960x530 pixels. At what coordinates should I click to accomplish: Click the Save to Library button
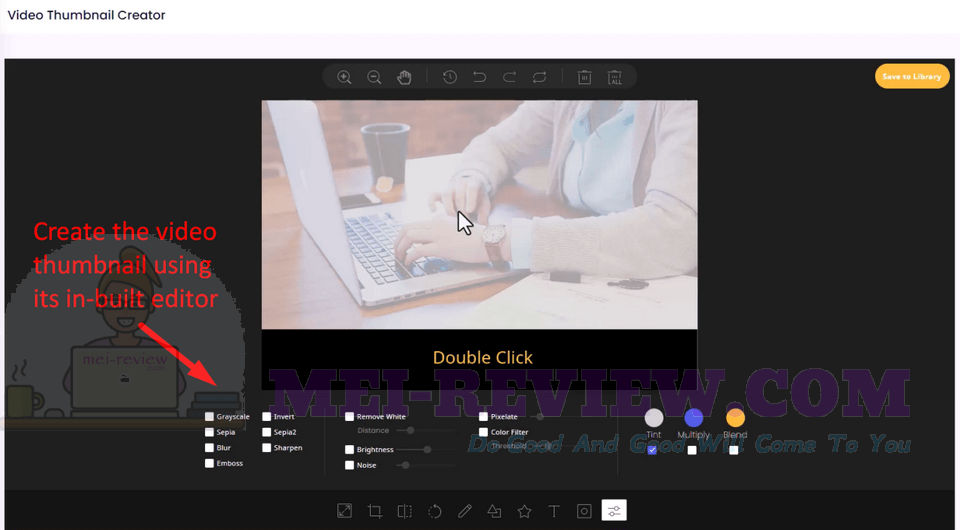[x=912, y=77]
